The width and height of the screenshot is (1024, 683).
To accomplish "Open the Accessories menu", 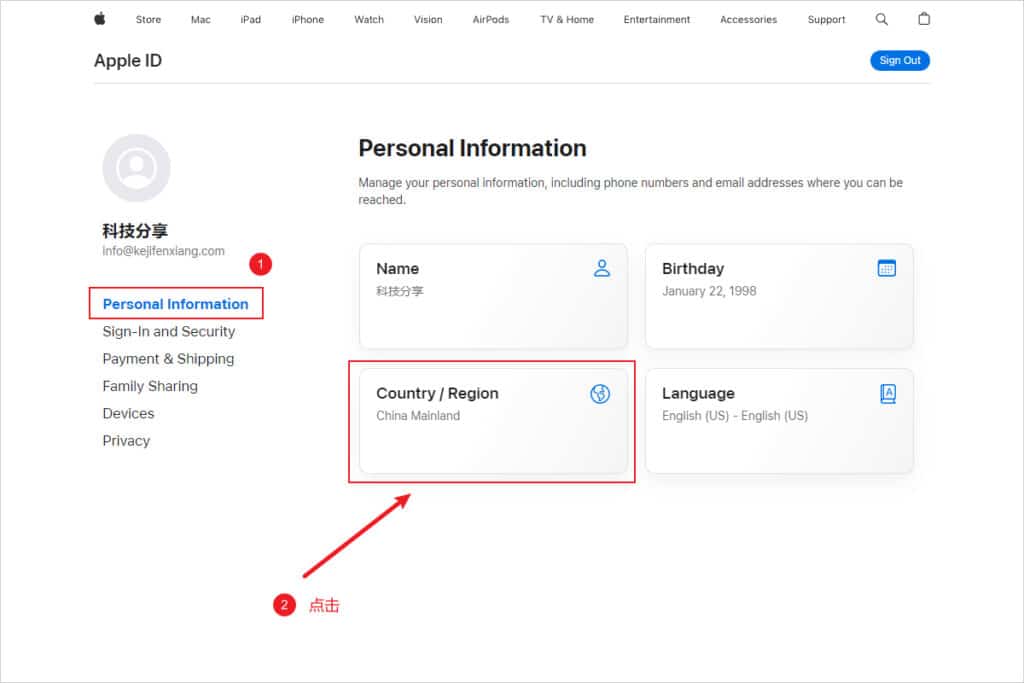I will [x=748, y=20].
